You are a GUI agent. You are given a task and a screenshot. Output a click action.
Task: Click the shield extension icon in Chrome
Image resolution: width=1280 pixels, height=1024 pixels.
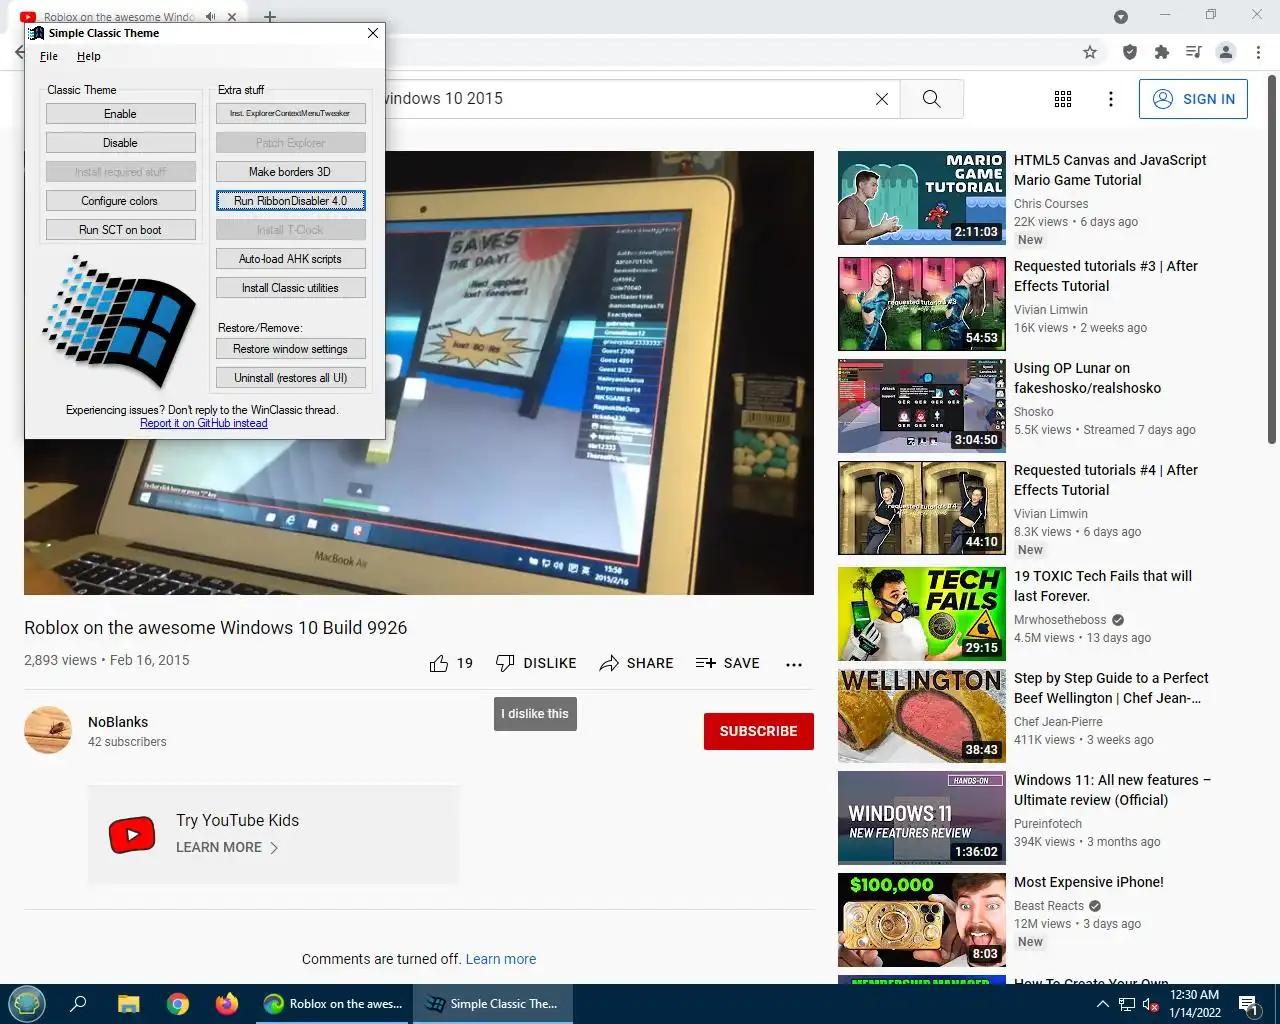coord(1129,52)
